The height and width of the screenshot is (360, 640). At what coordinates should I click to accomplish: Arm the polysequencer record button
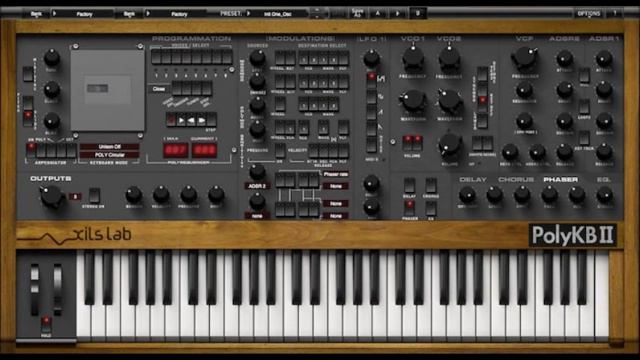click(x=171, y=120)
